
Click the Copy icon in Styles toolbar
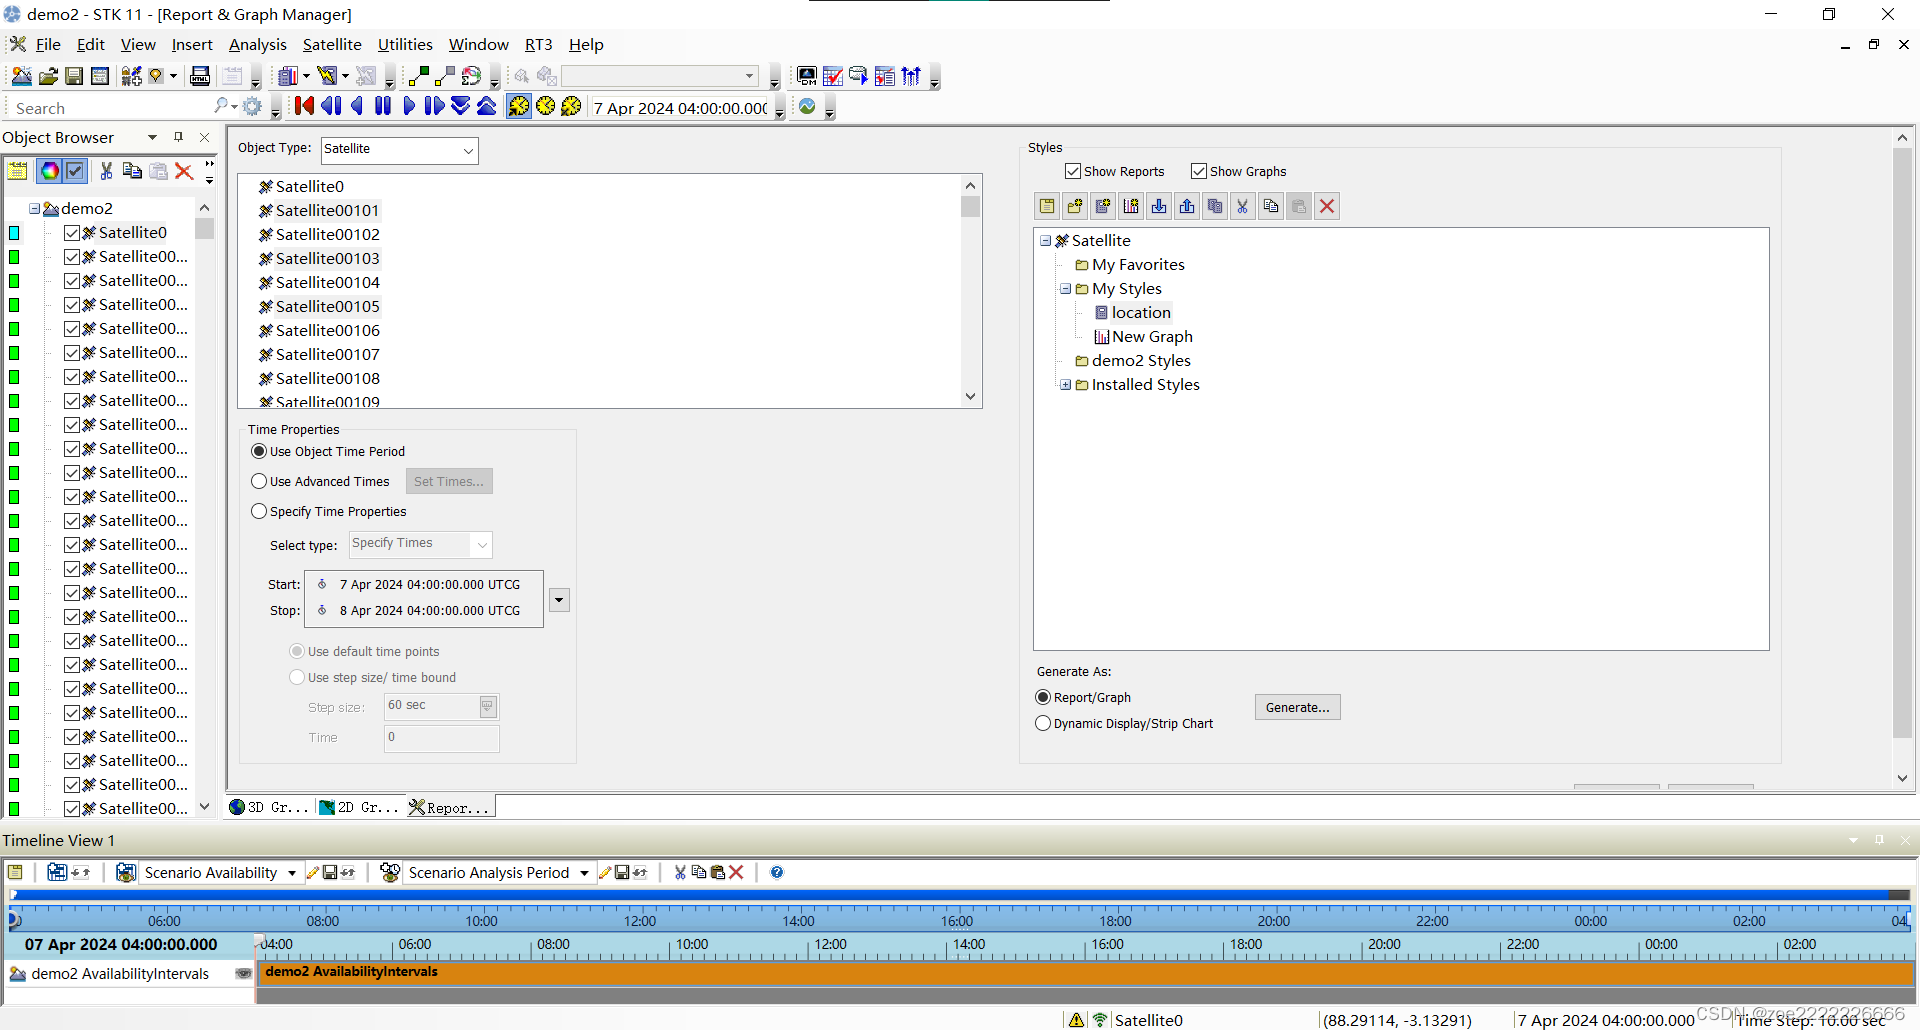[1271, 206]
